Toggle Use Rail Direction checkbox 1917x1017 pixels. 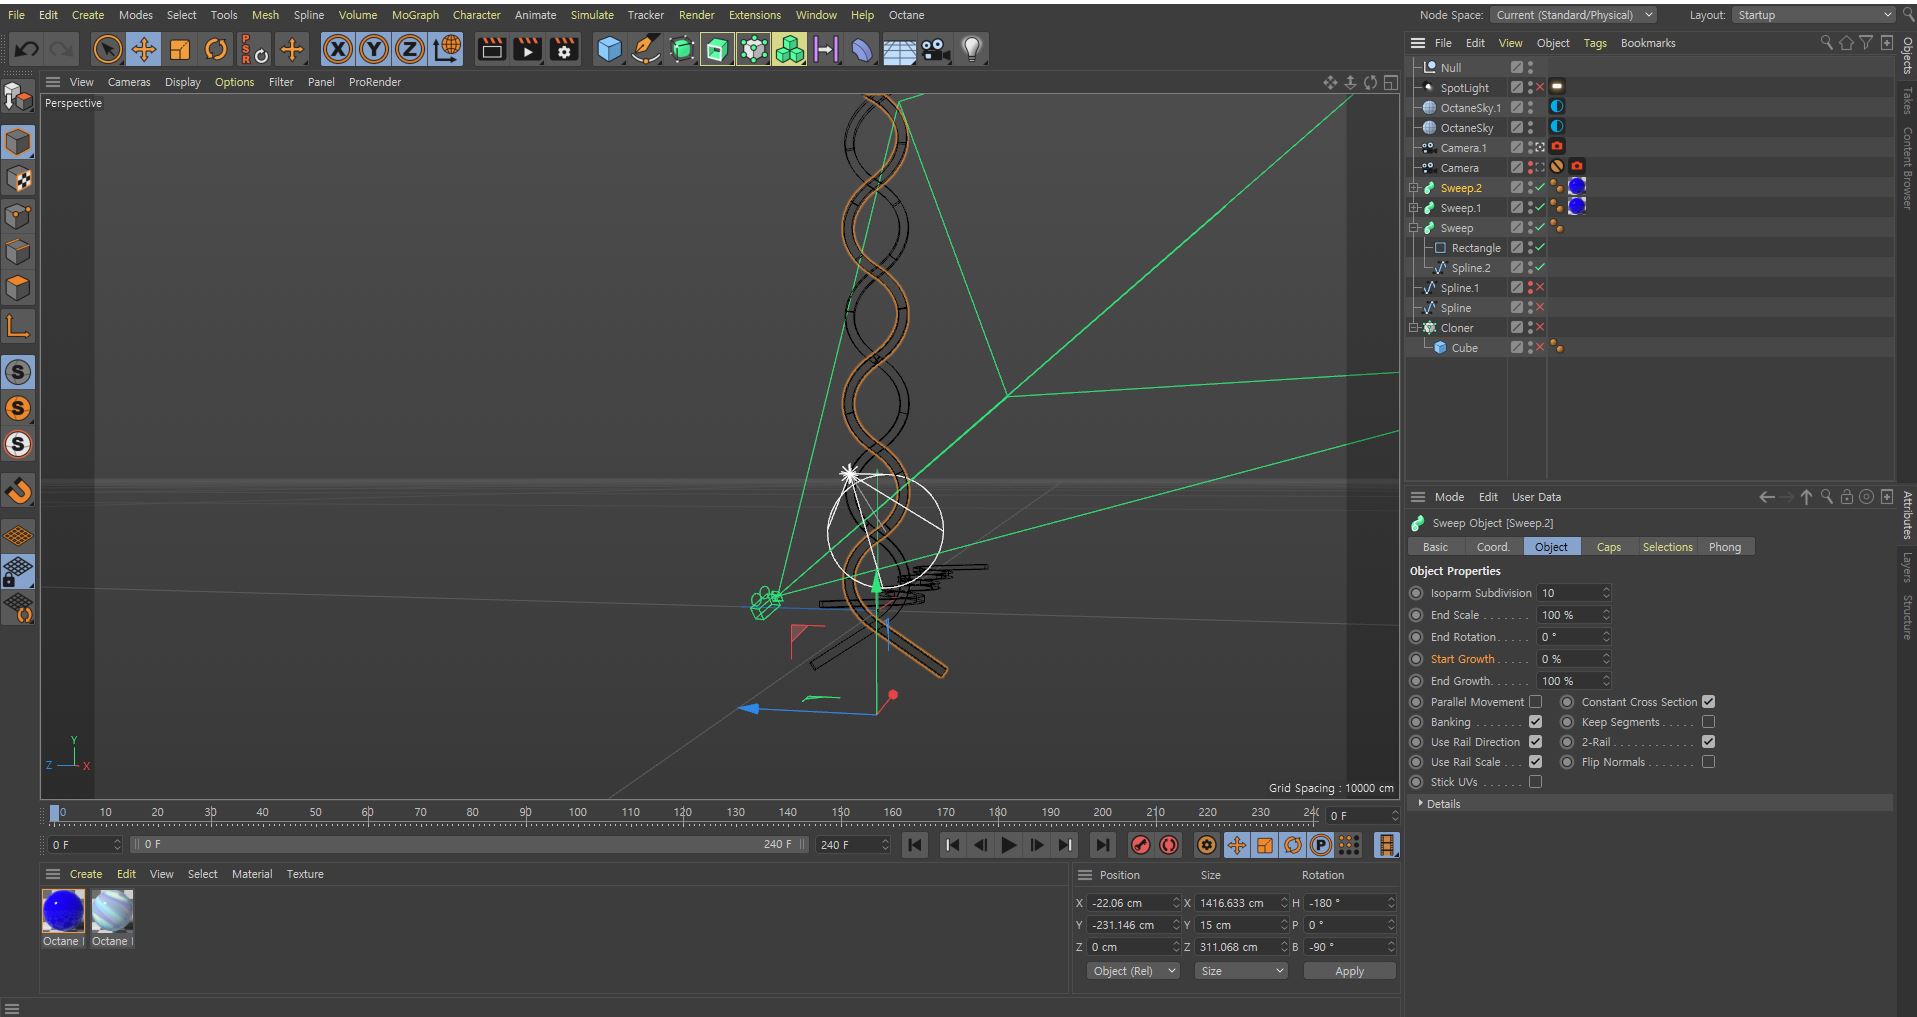1535,742
